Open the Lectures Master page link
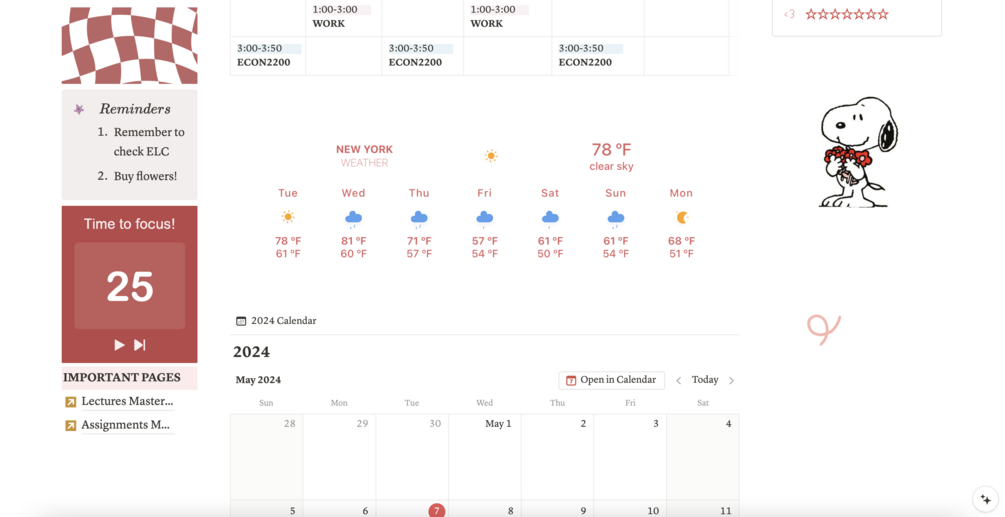Viewport: 1005px width, 517px height. [128, 401]
